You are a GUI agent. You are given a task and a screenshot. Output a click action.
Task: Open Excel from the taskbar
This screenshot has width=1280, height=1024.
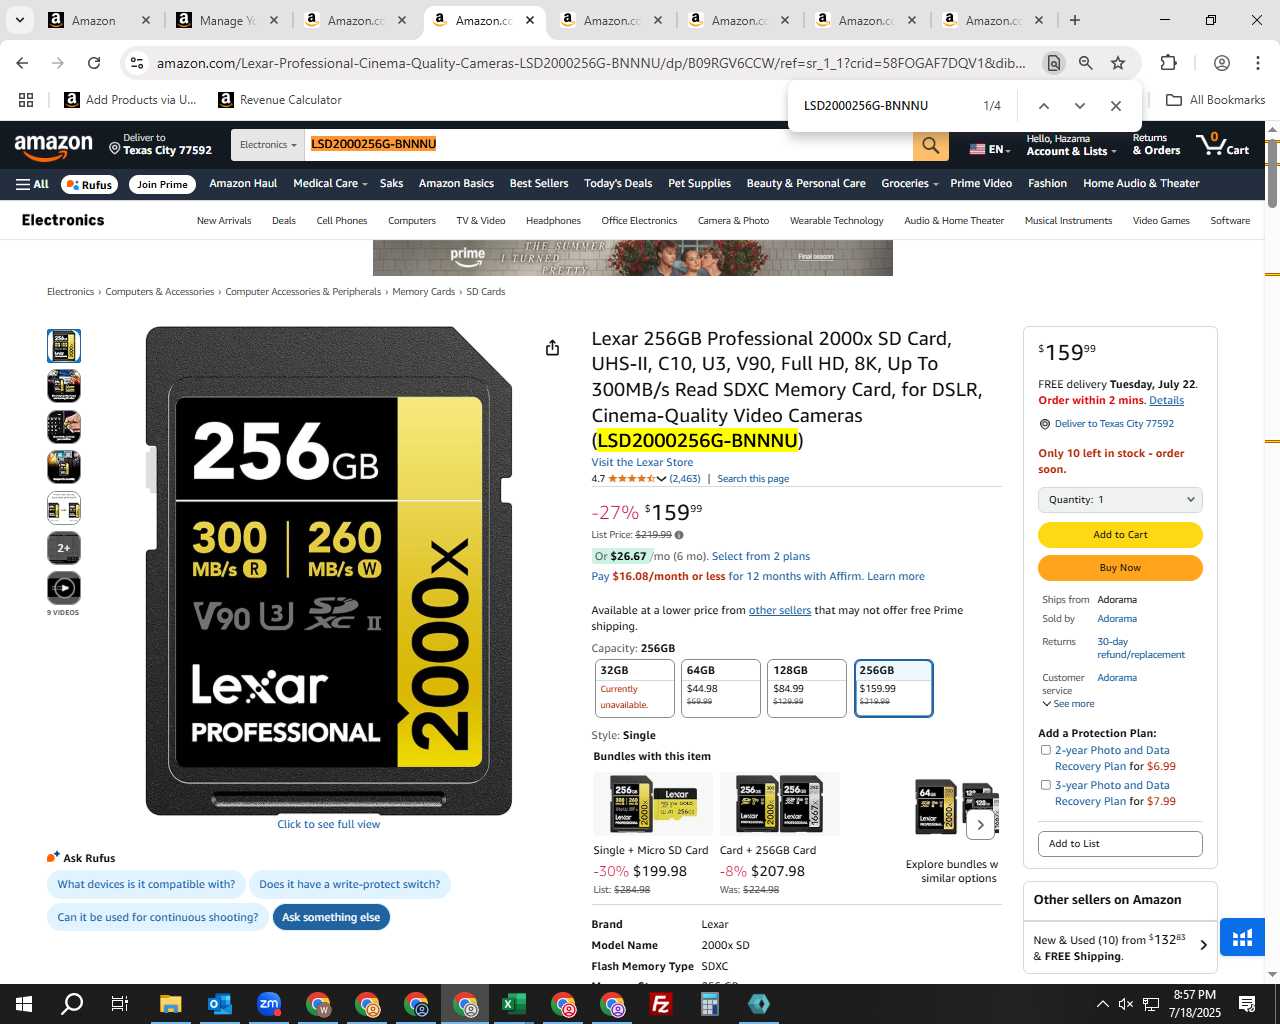(x=514, y=1004)
